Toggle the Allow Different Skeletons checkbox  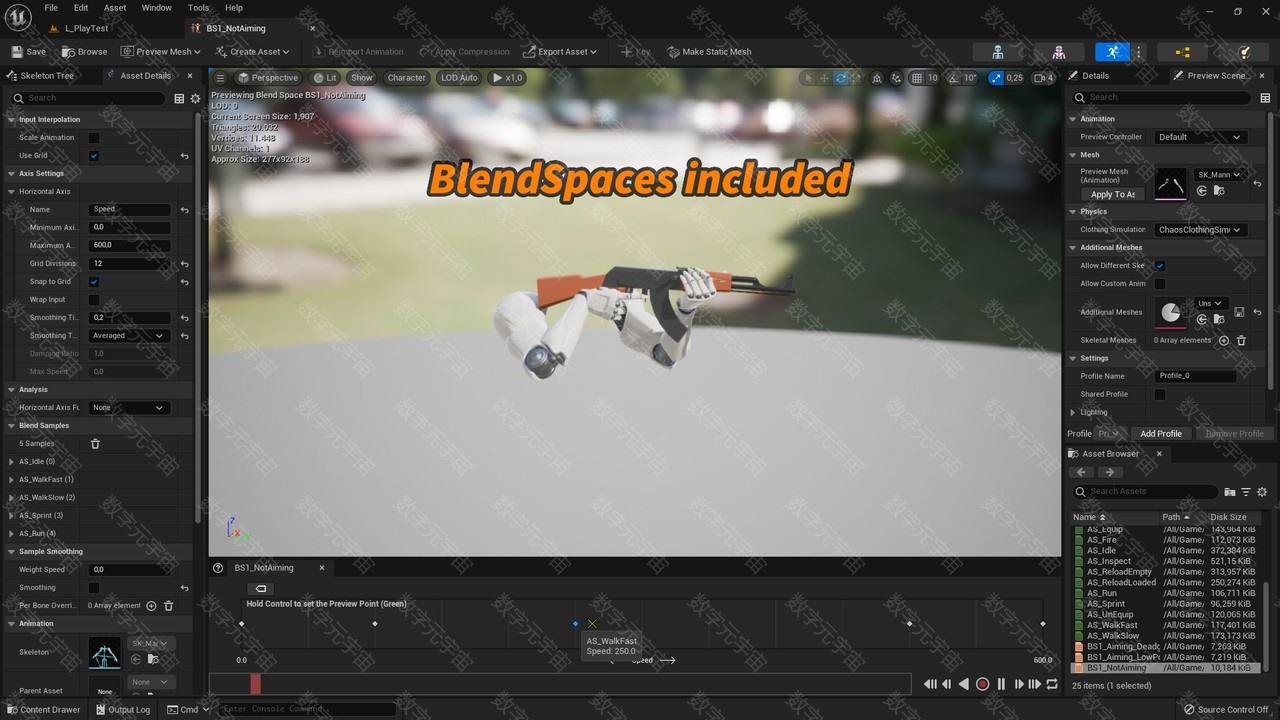point(1160,266)
